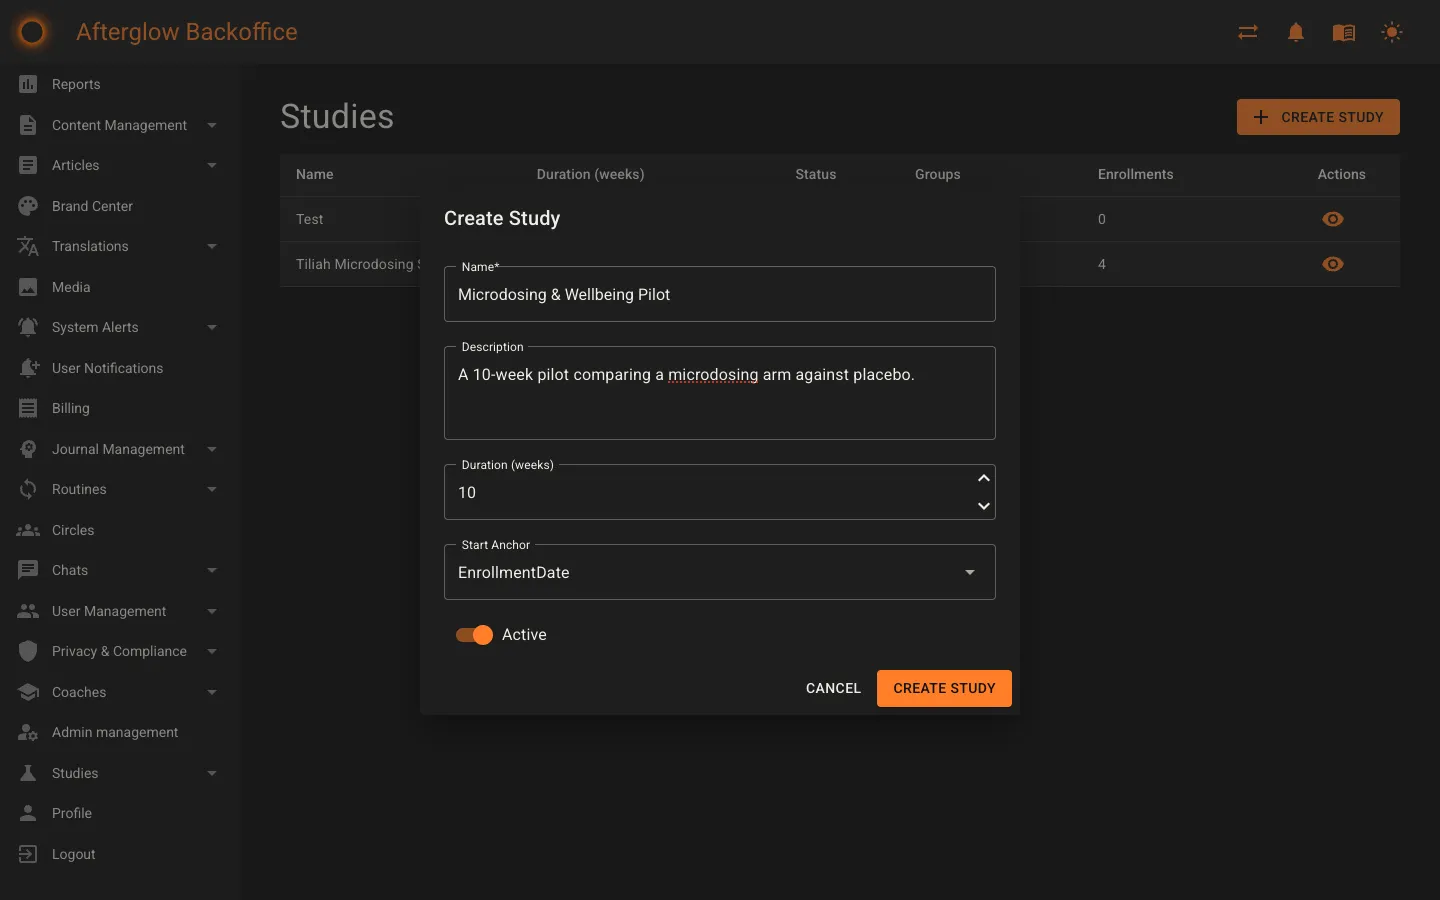Click the Brand Center palette icon
The image size is (1440, 900).
[28, 206]
